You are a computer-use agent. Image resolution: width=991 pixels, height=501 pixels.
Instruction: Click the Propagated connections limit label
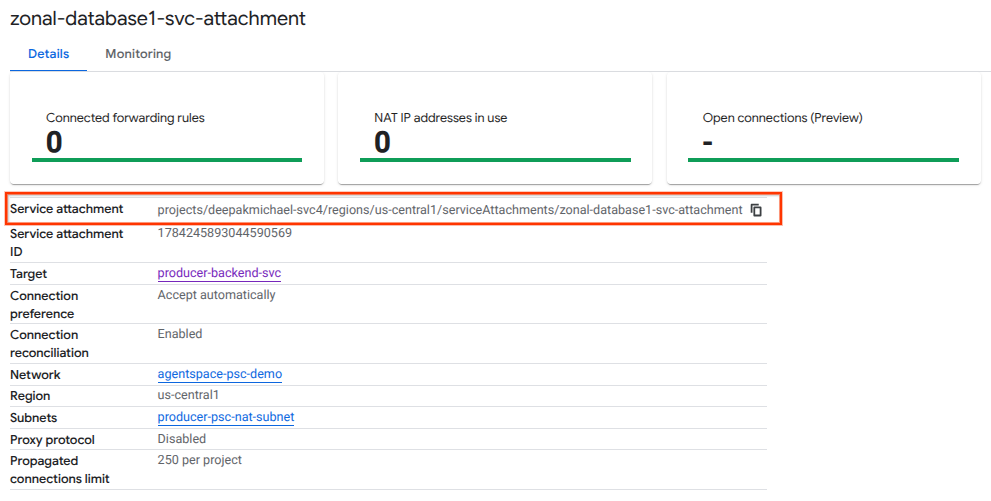tap(59, 470)
